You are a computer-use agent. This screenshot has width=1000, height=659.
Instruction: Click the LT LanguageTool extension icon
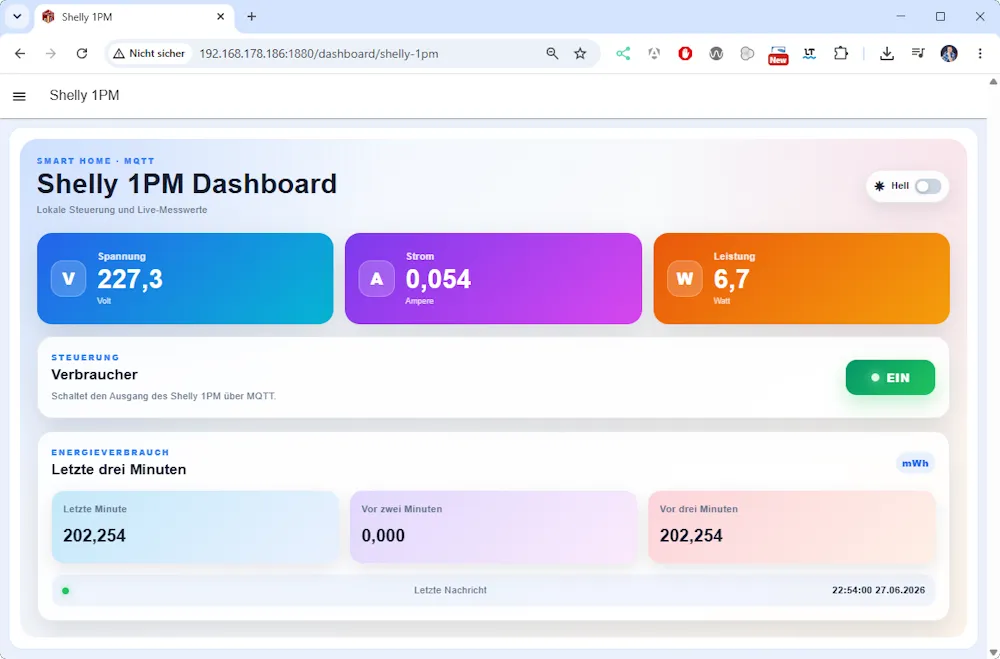tap(809, 54)
